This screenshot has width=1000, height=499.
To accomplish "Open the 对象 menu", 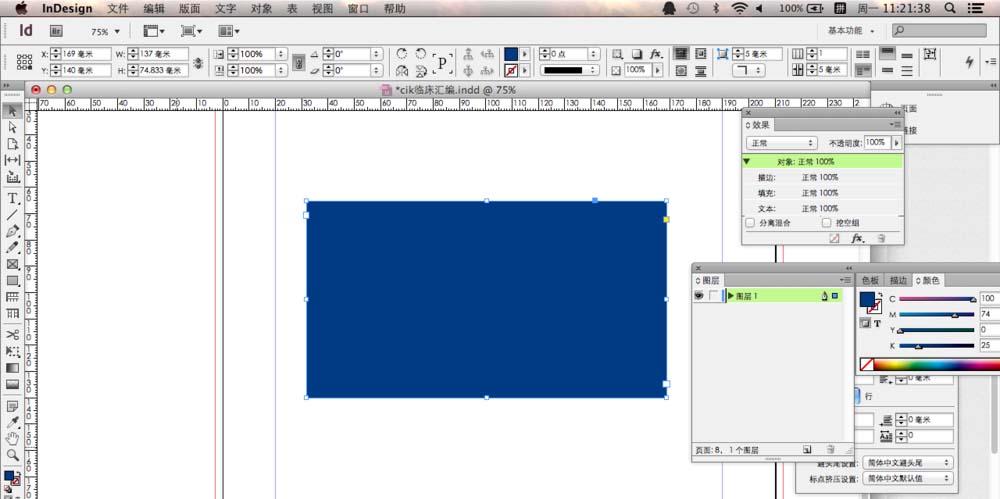I will tap(261, 8).
